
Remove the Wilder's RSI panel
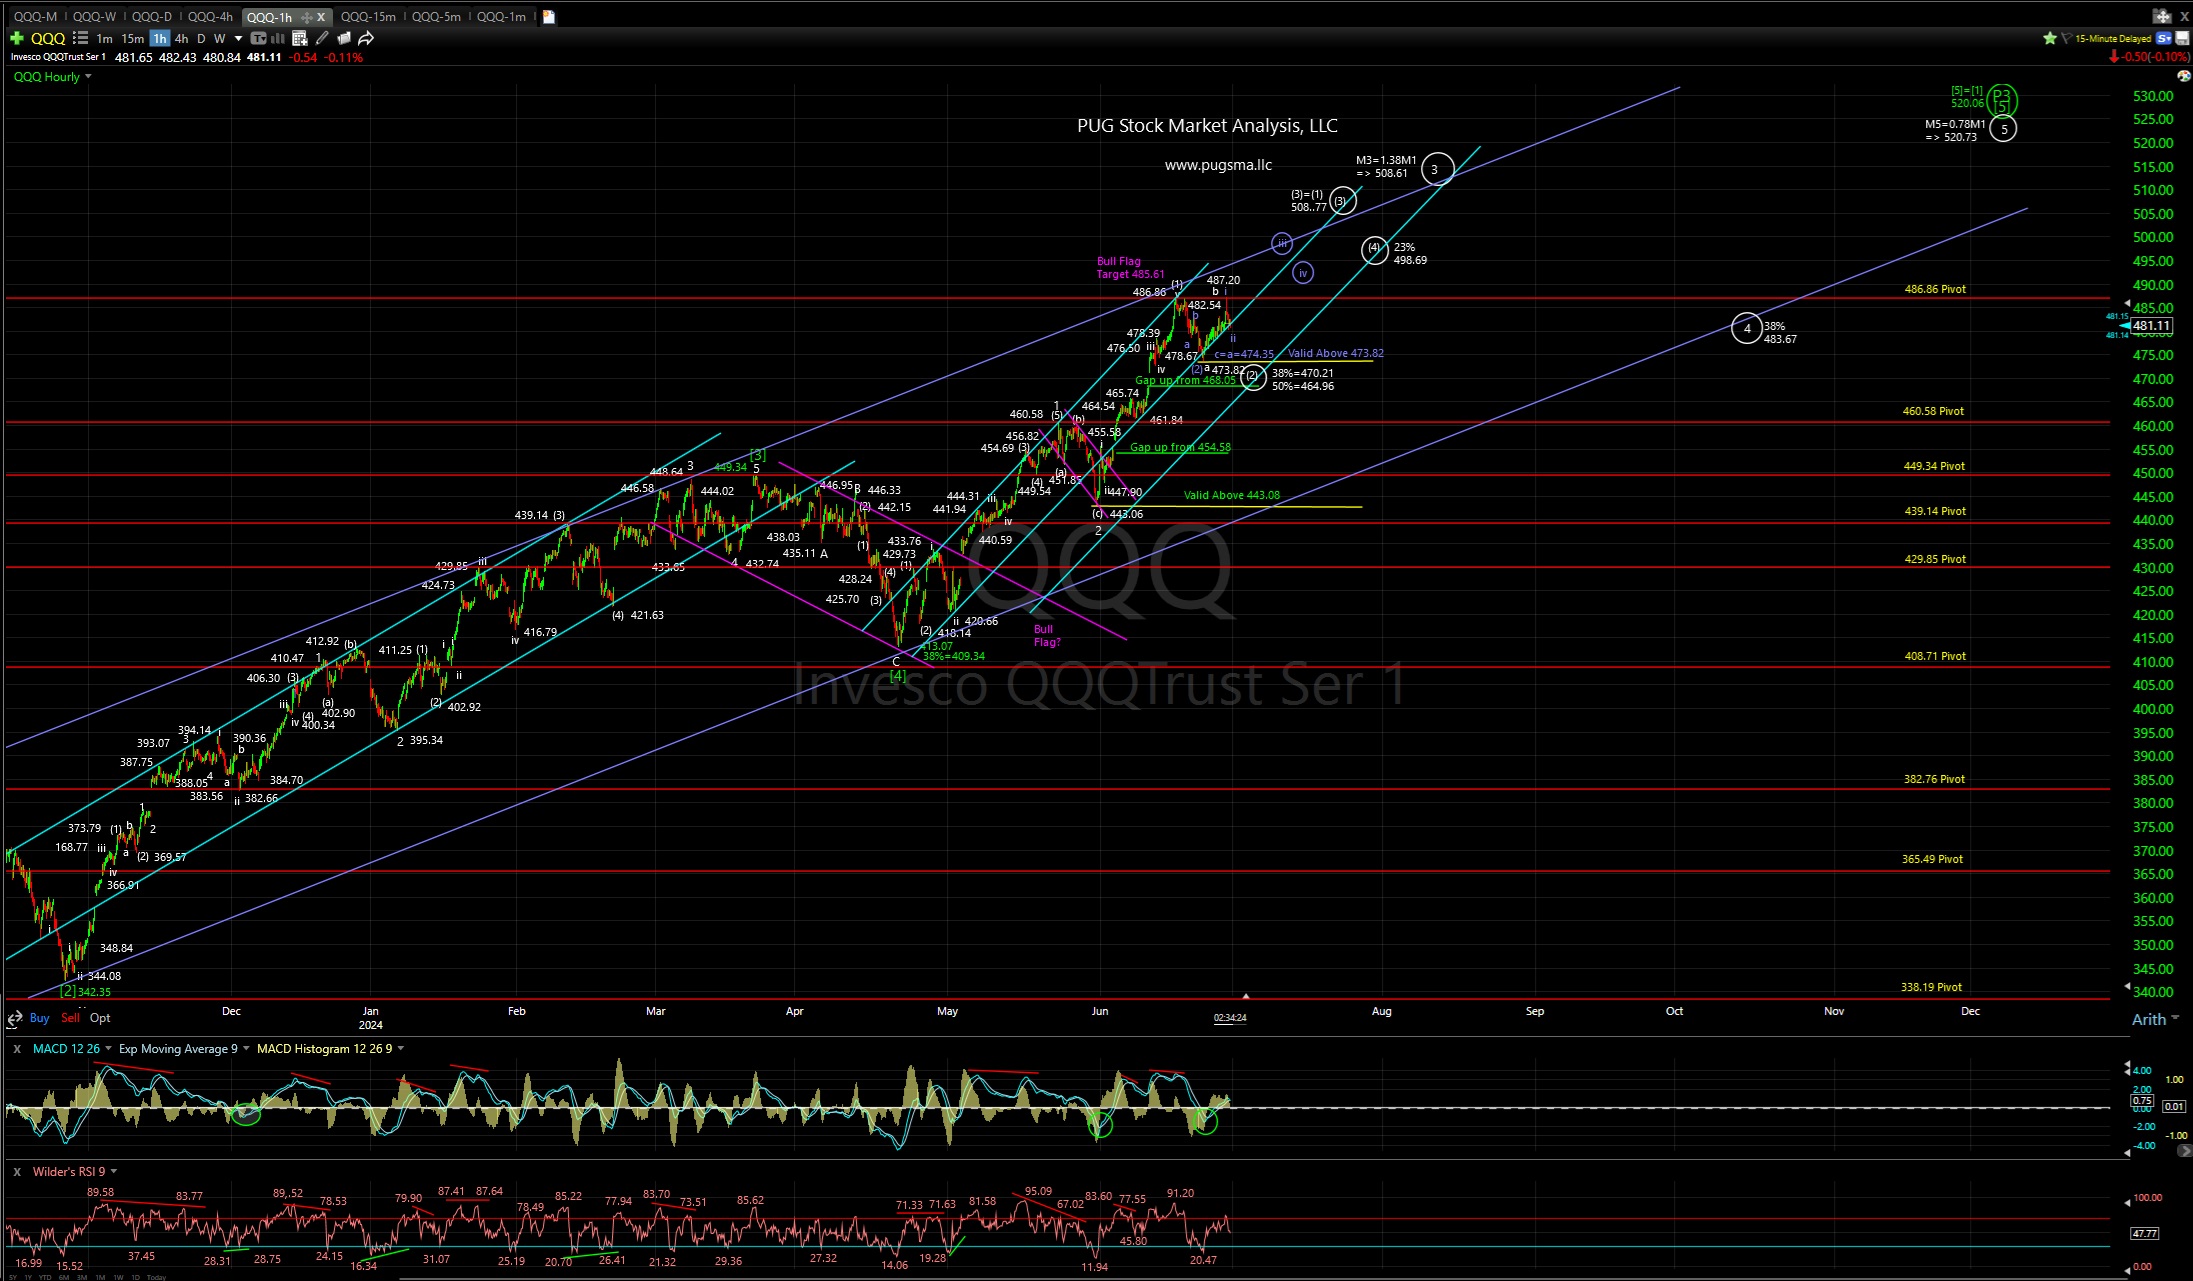click(17, 1171)
